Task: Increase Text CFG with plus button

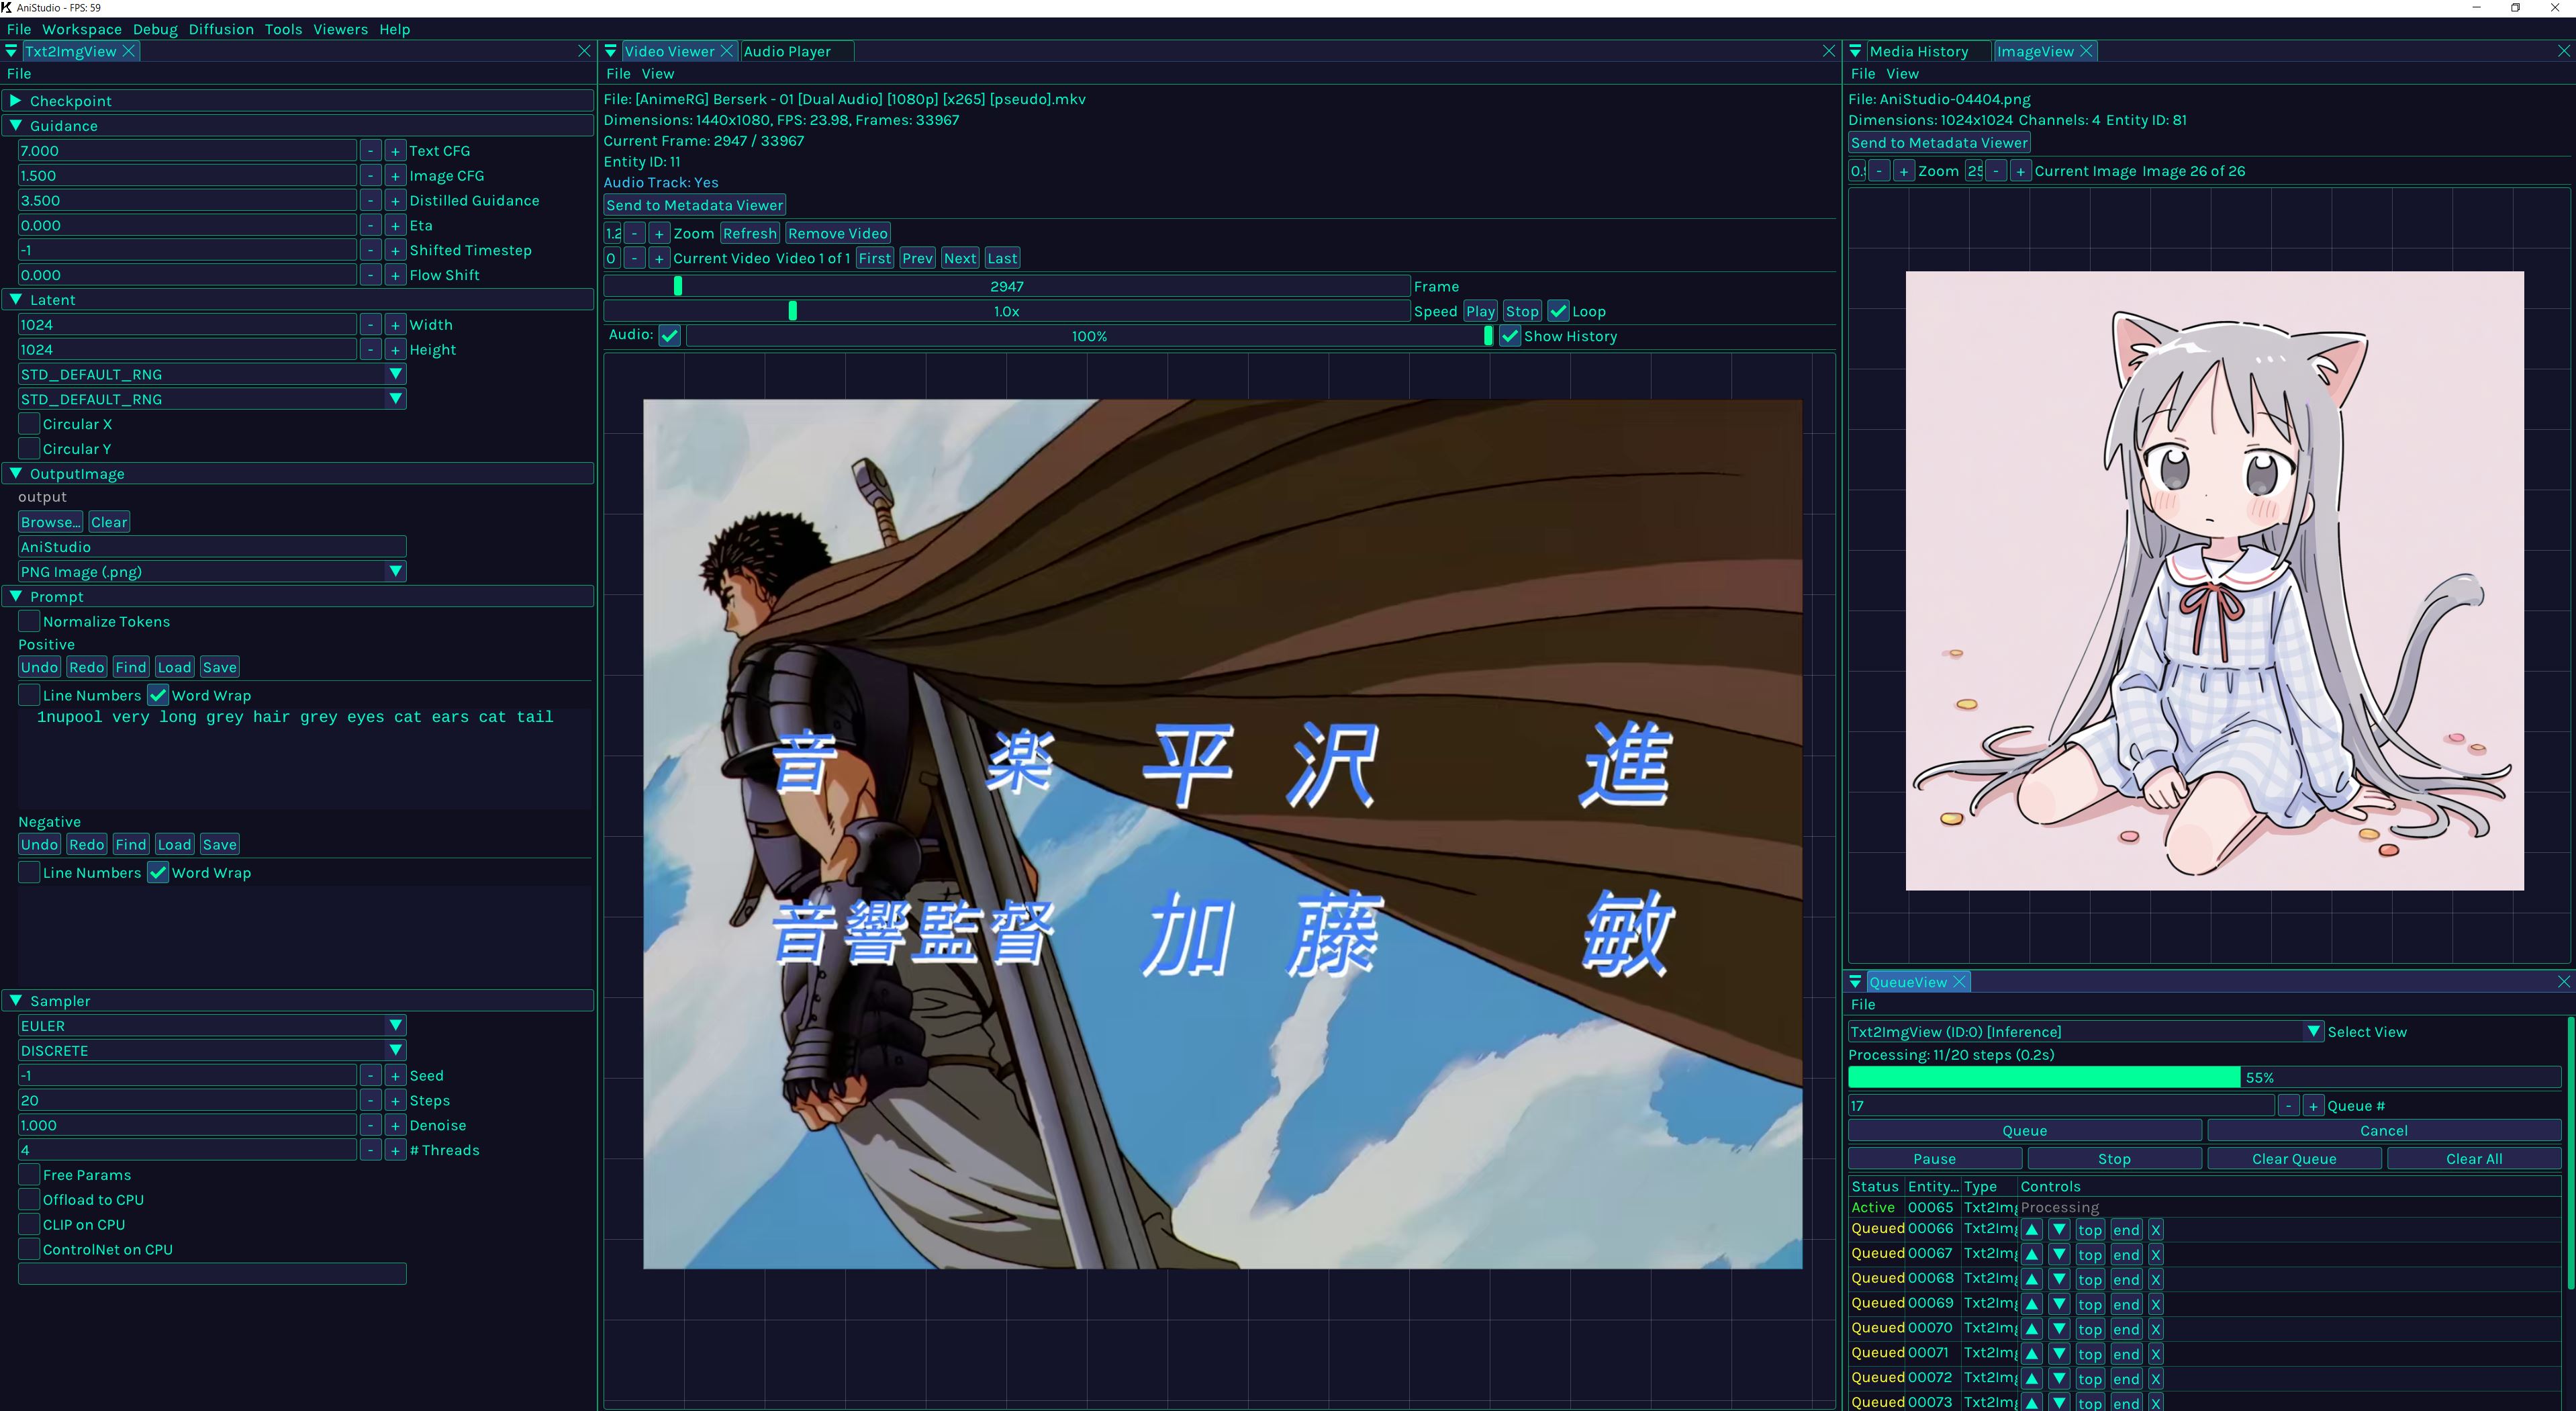Action: coord(395,151)
